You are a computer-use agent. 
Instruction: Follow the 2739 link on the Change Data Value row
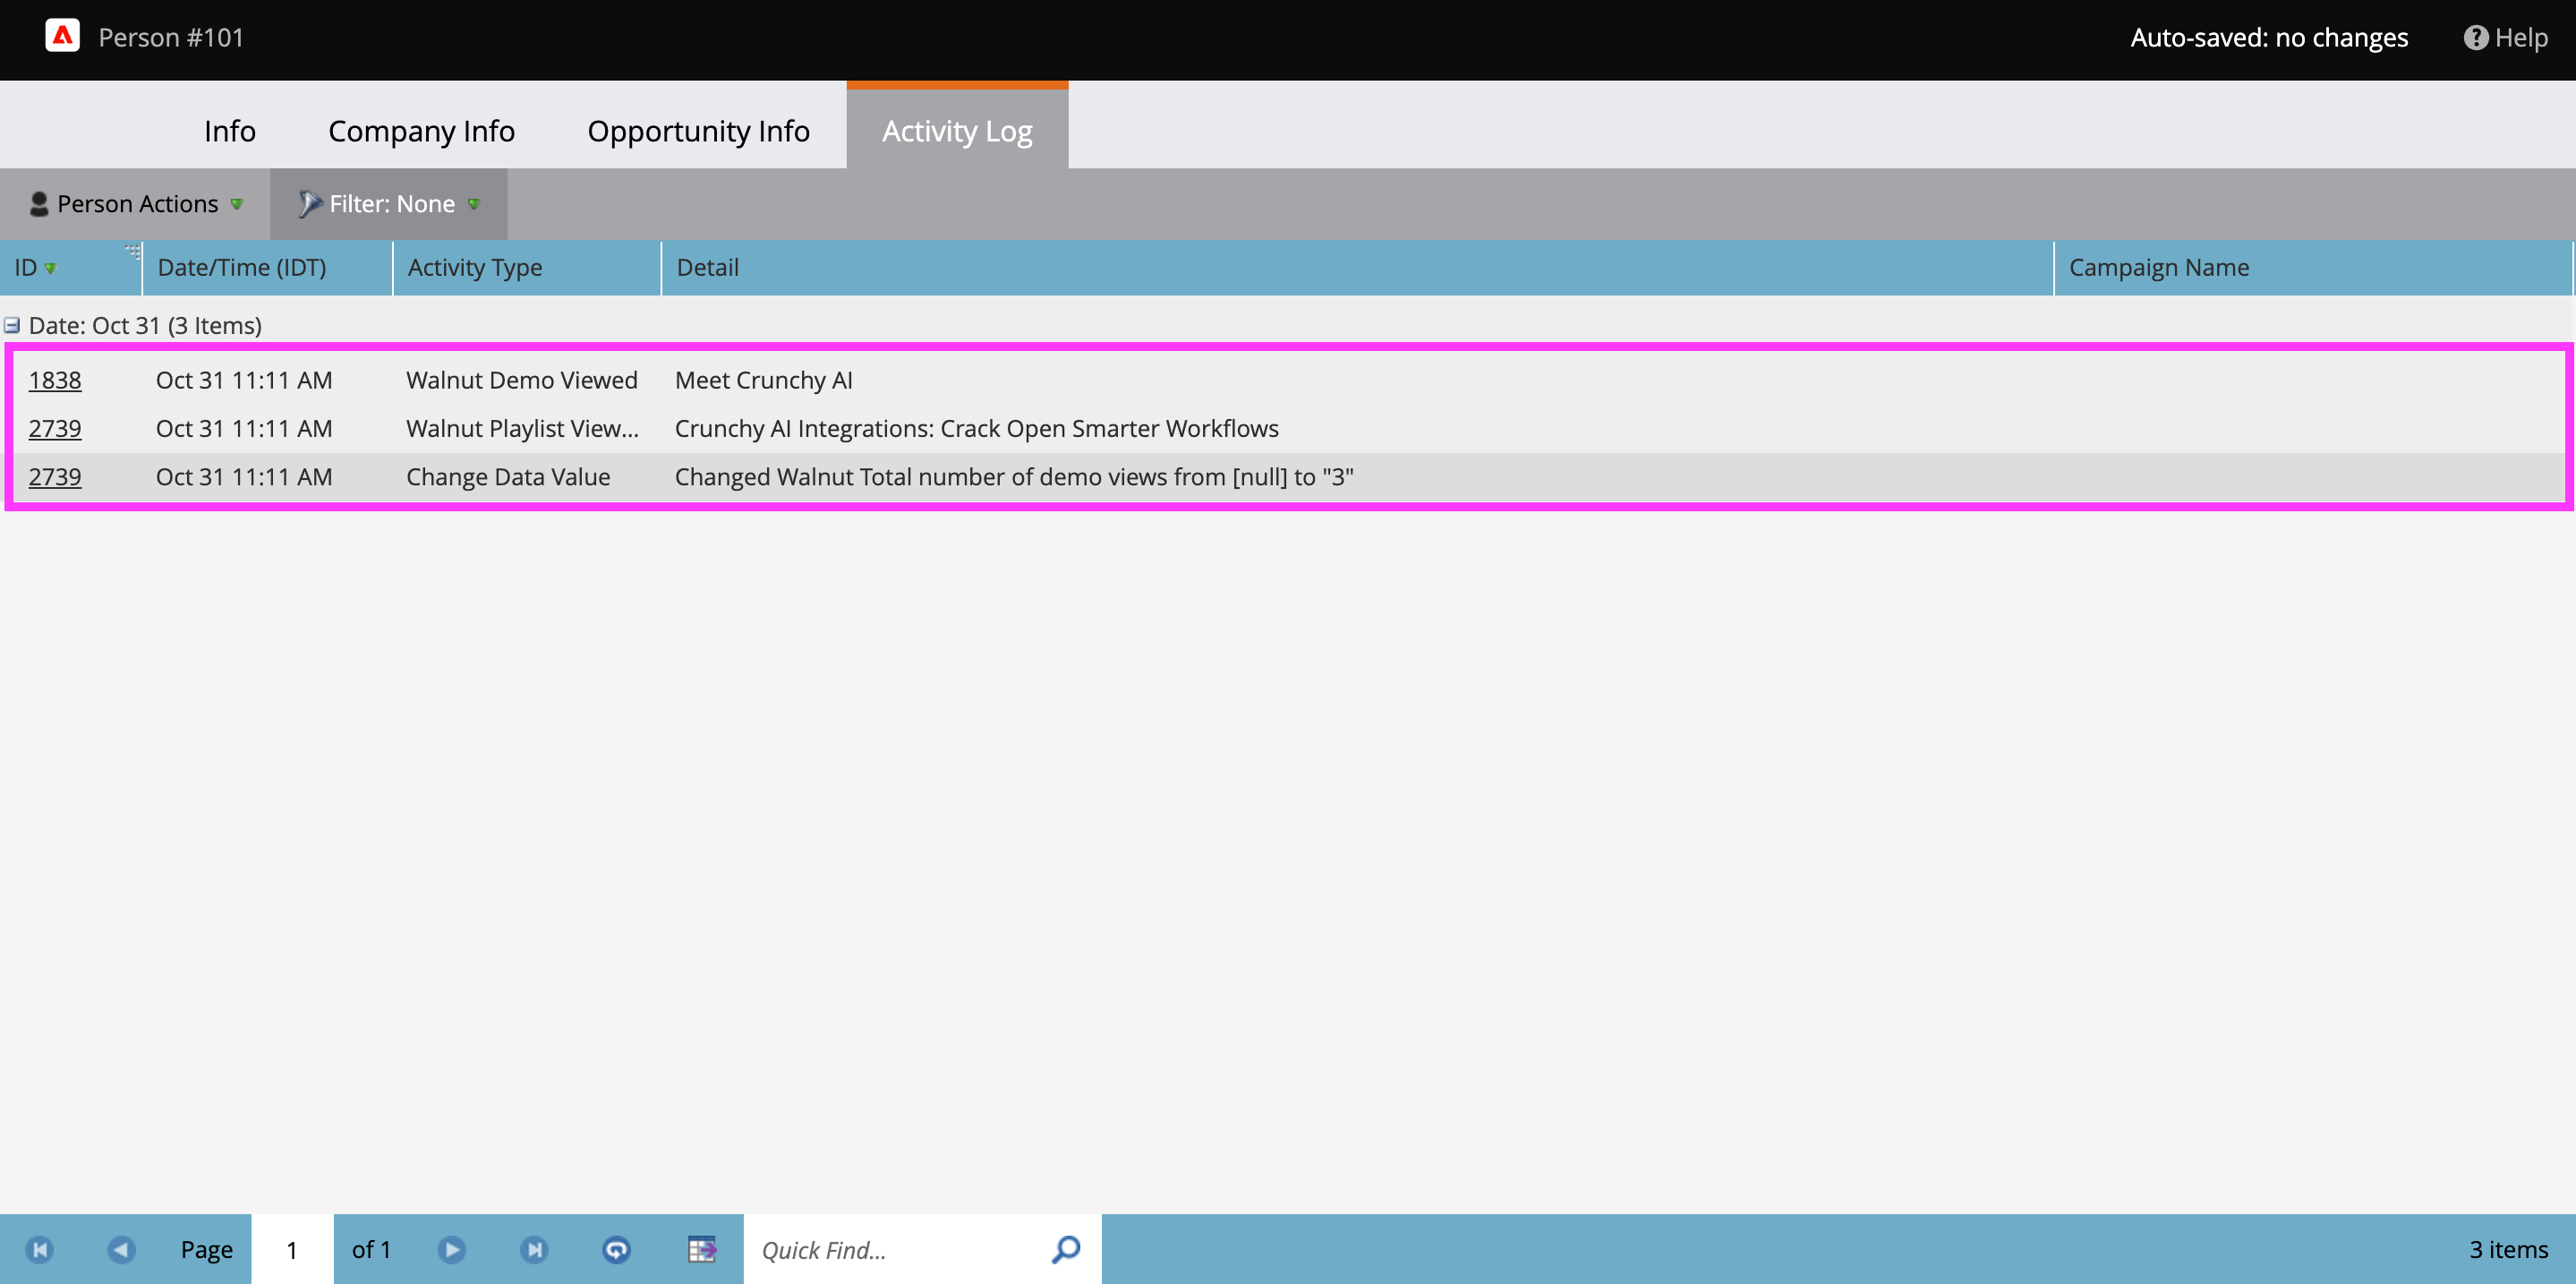[55, 477]
